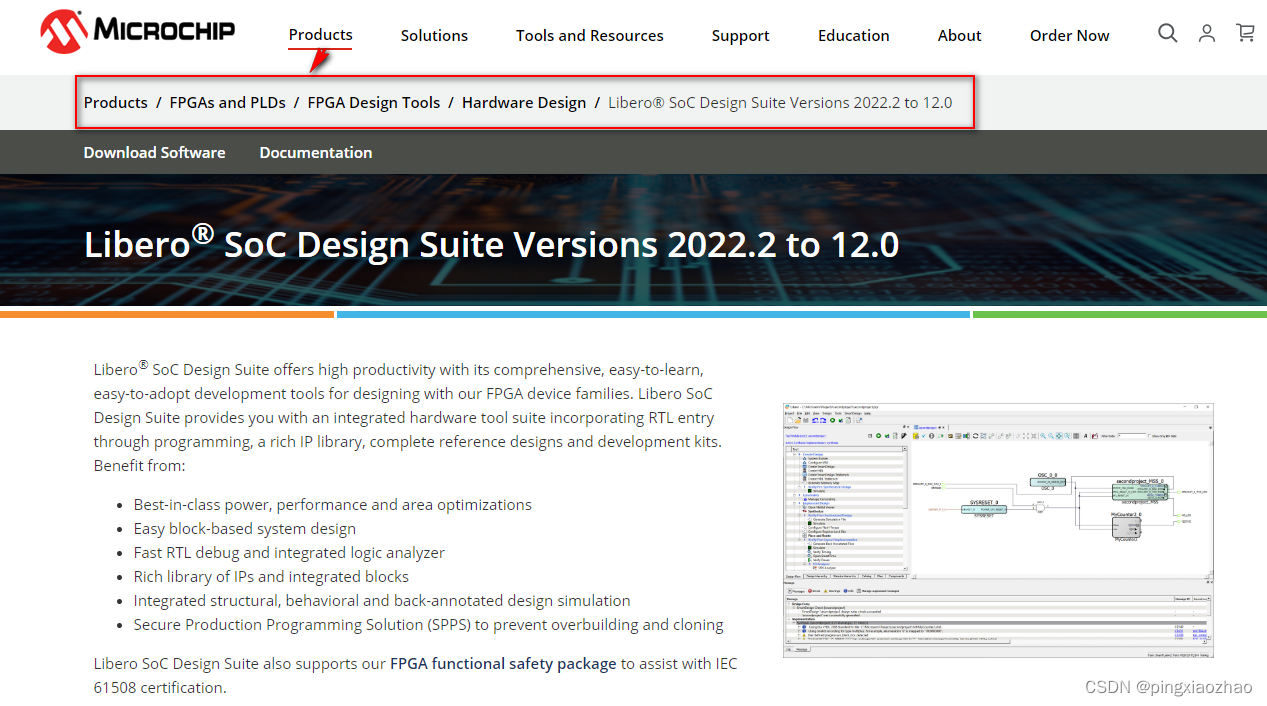
Task: Go to Hardware Design breadcrumb
Action: click(x=524, y=102)
